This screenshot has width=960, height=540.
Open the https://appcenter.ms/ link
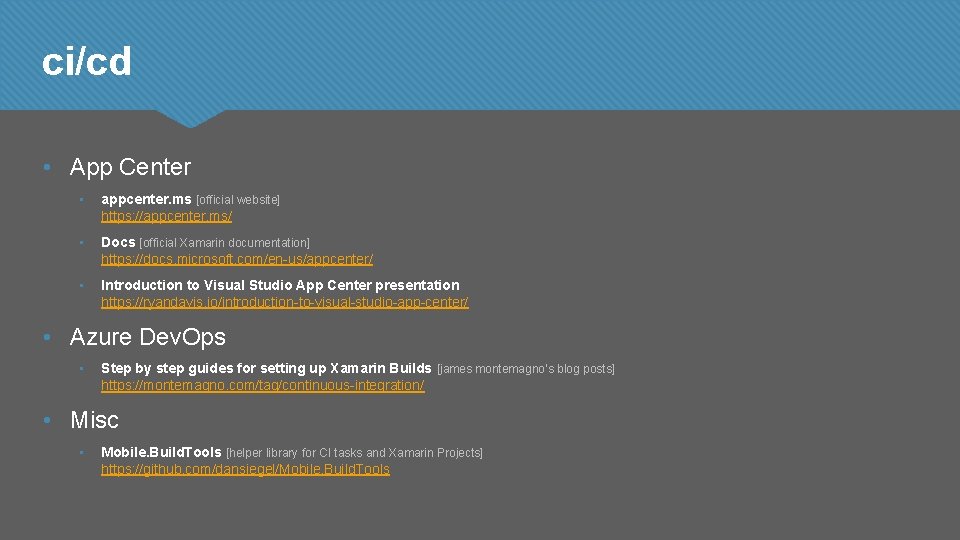pos(167,216)
